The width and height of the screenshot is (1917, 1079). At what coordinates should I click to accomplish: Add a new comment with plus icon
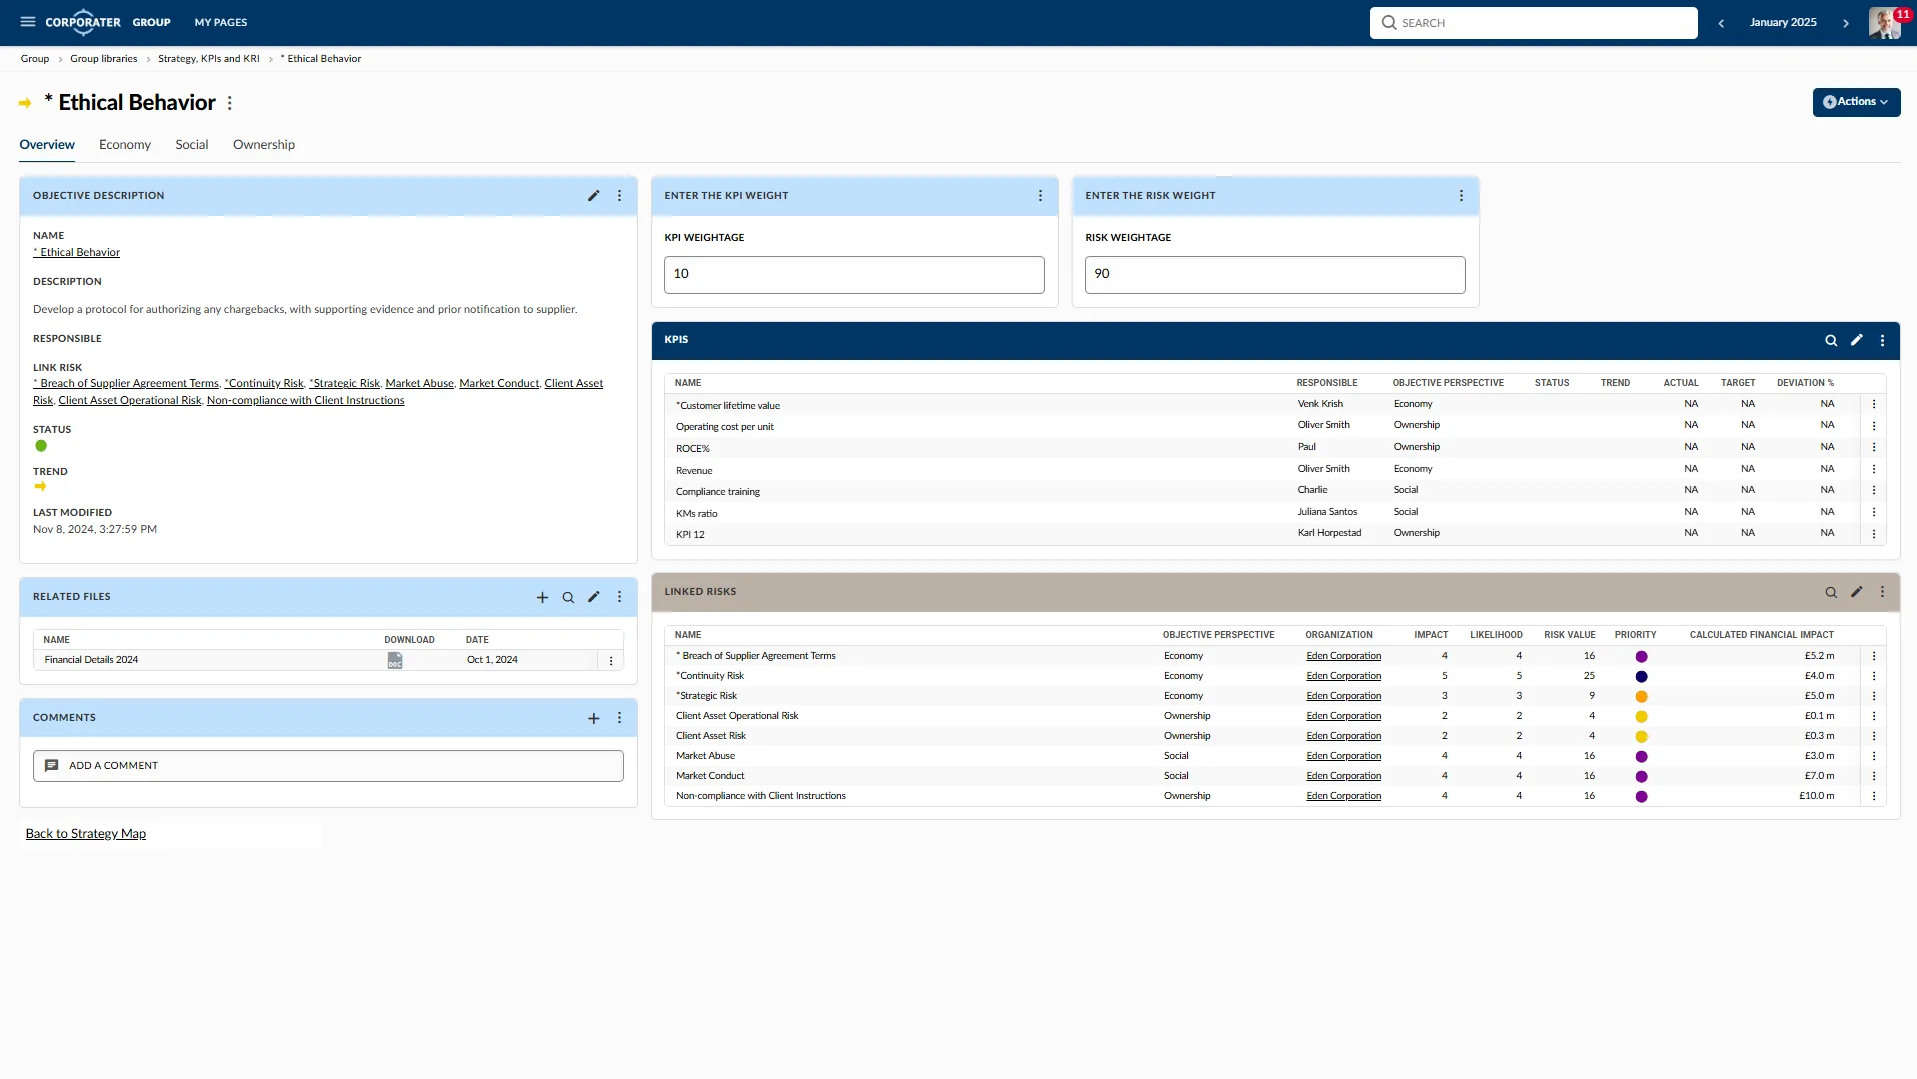coord(594,718)
